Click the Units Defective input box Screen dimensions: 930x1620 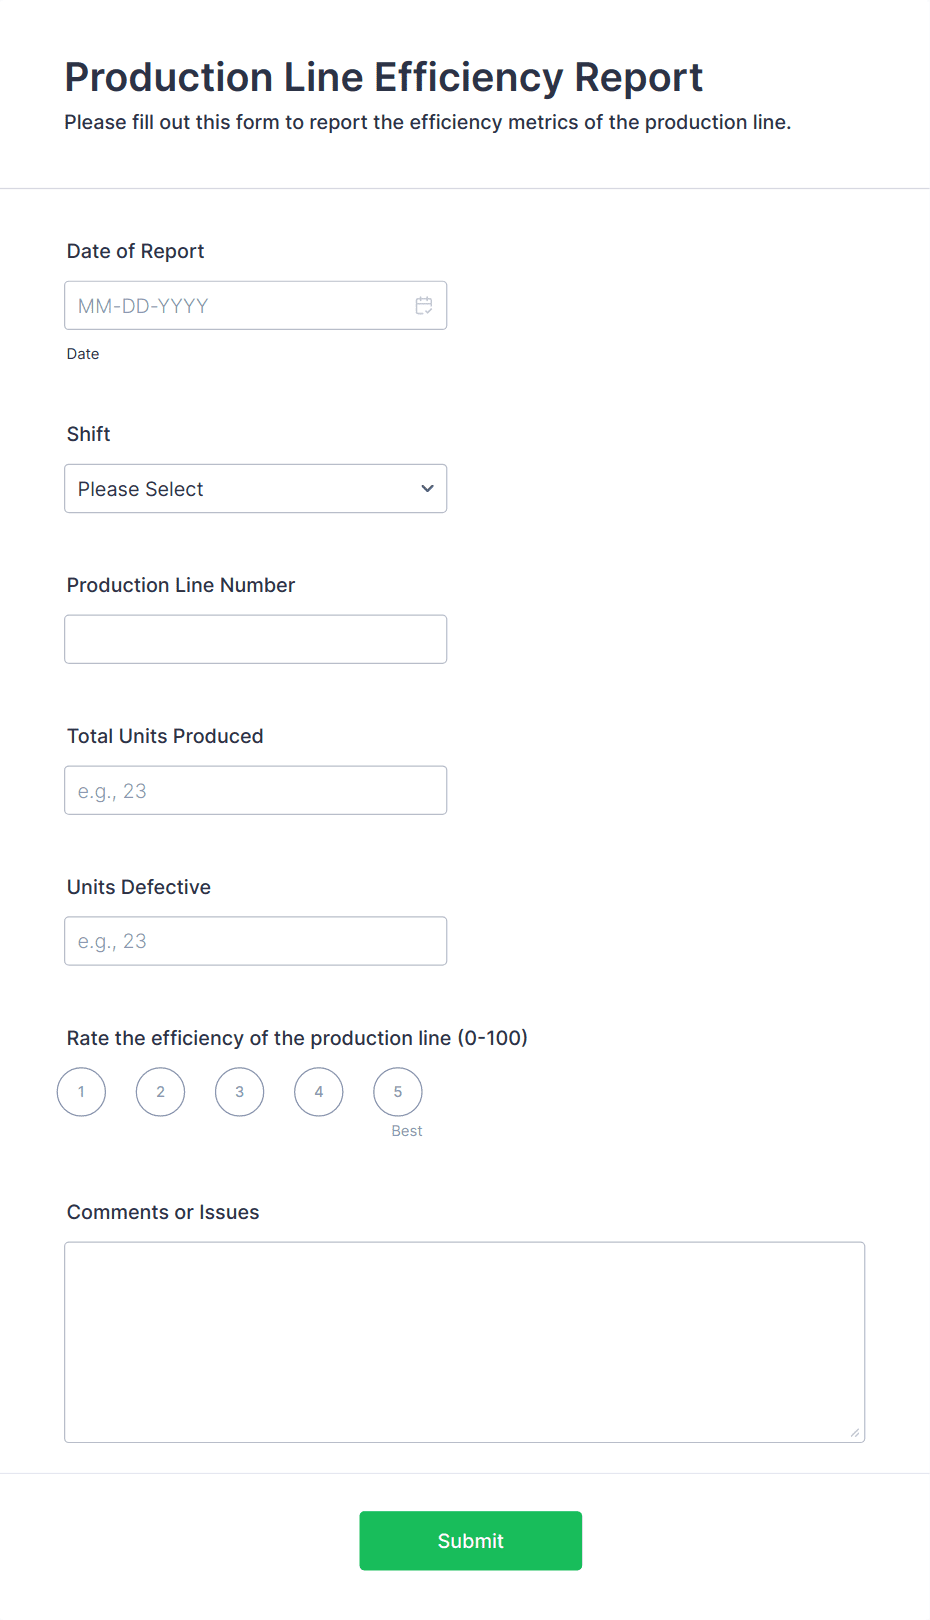255,942
